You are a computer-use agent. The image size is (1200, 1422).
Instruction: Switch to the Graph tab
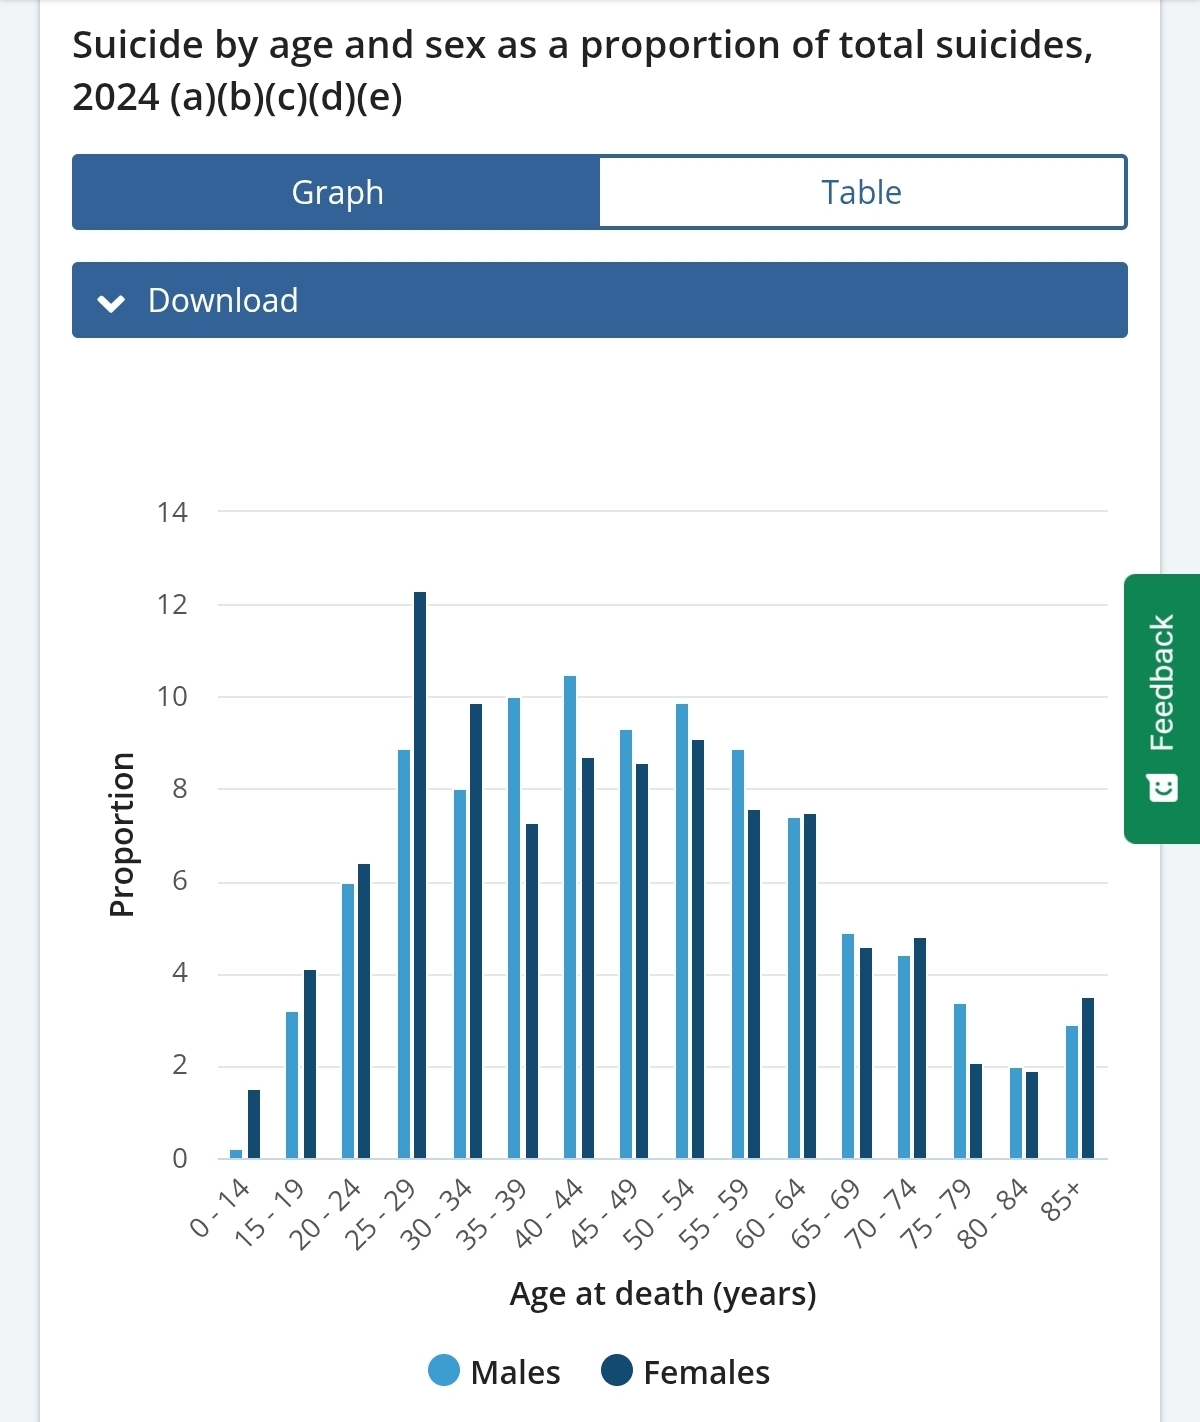(337, 192)
